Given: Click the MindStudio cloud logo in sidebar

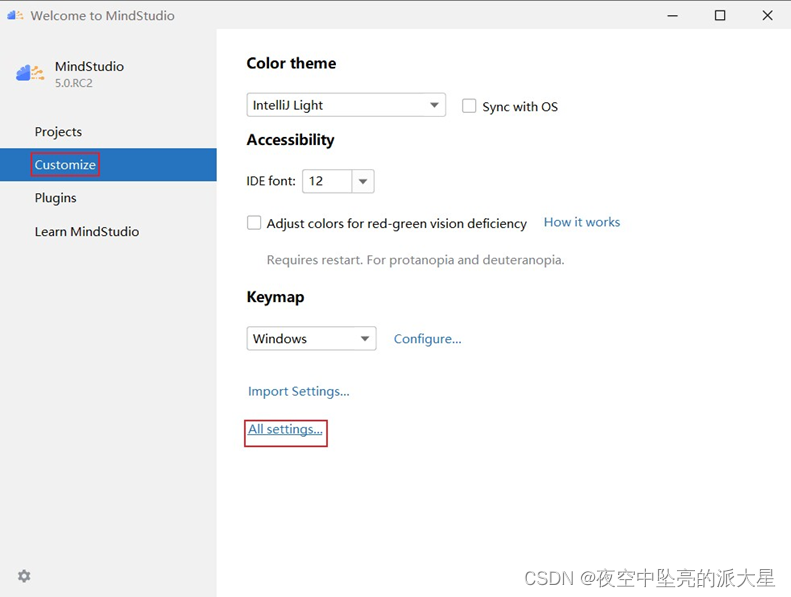Looking at the screenshot, I should tap(30, 73).
